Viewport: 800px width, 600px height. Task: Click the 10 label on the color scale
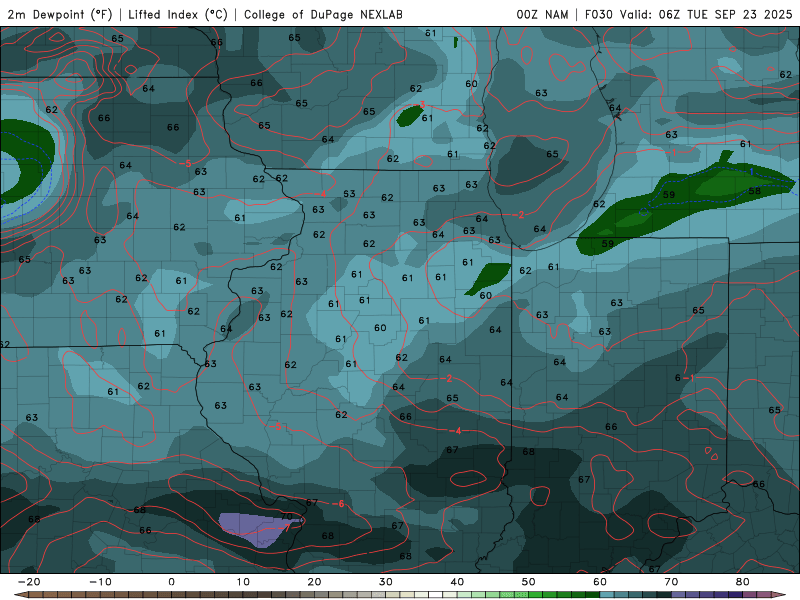[243, 582]
